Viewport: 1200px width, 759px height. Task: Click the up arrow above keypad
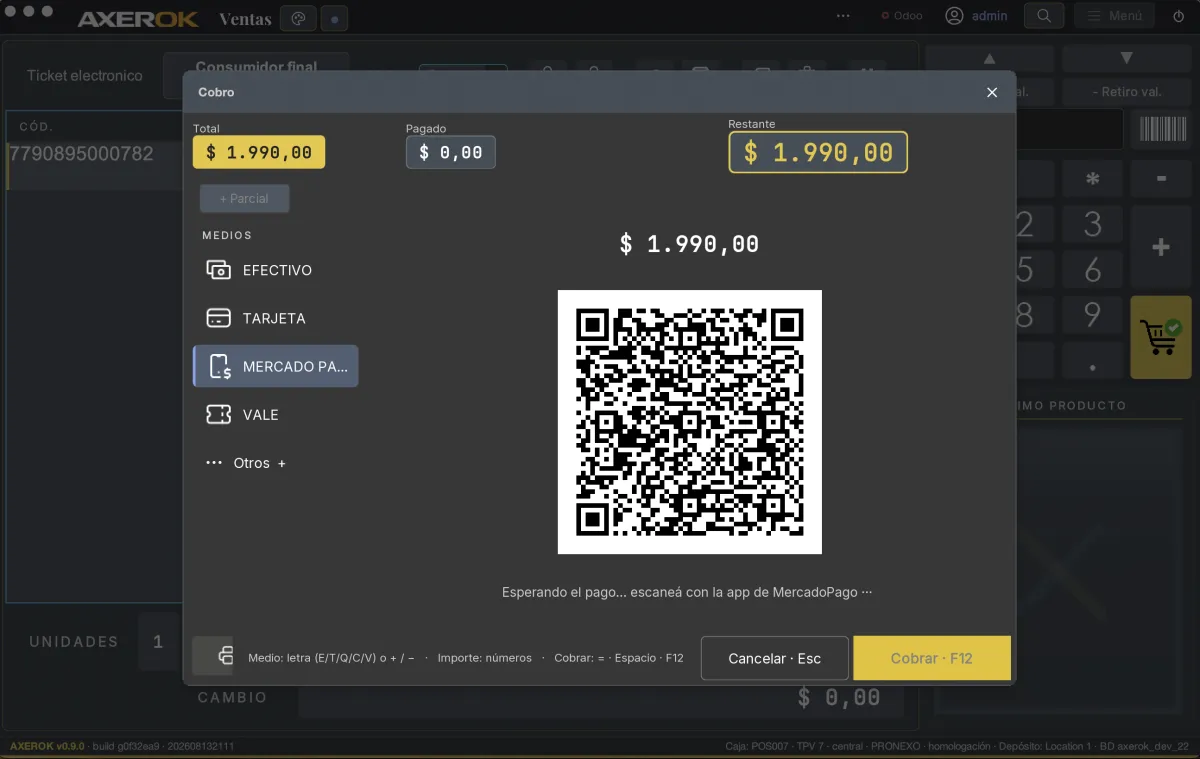click(x=990, y=59)
